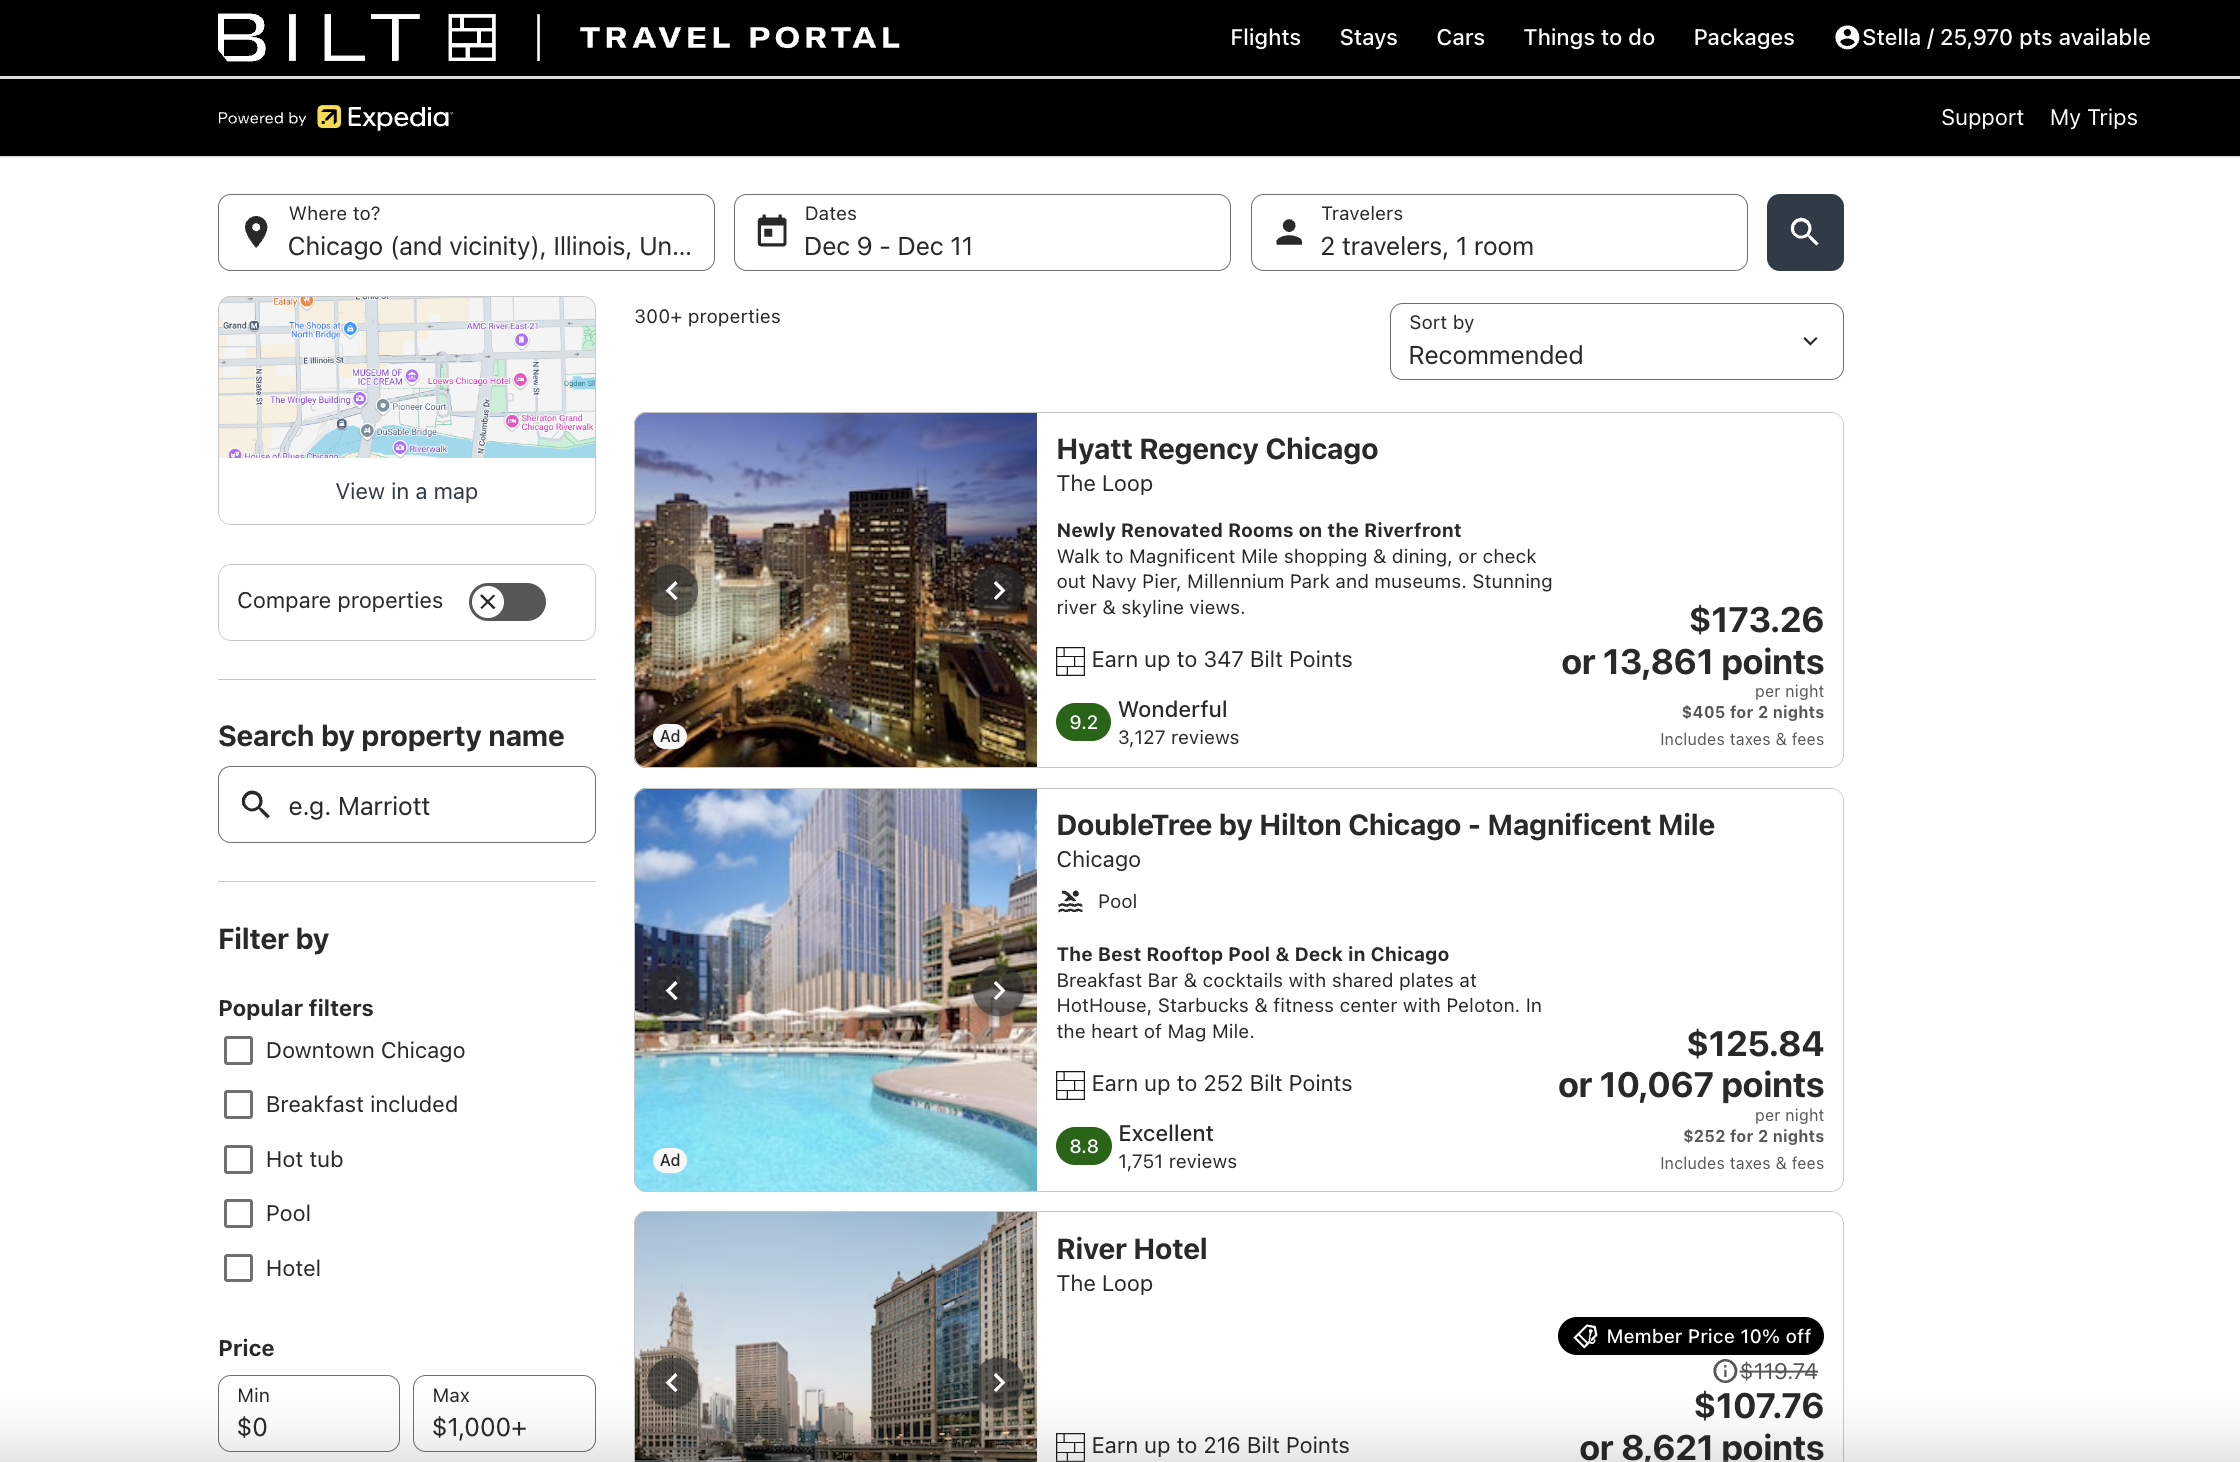Screen dimensions: 2240x1462
Task: Check the Hotel filter checkbox
Action: pos(238,1268)
